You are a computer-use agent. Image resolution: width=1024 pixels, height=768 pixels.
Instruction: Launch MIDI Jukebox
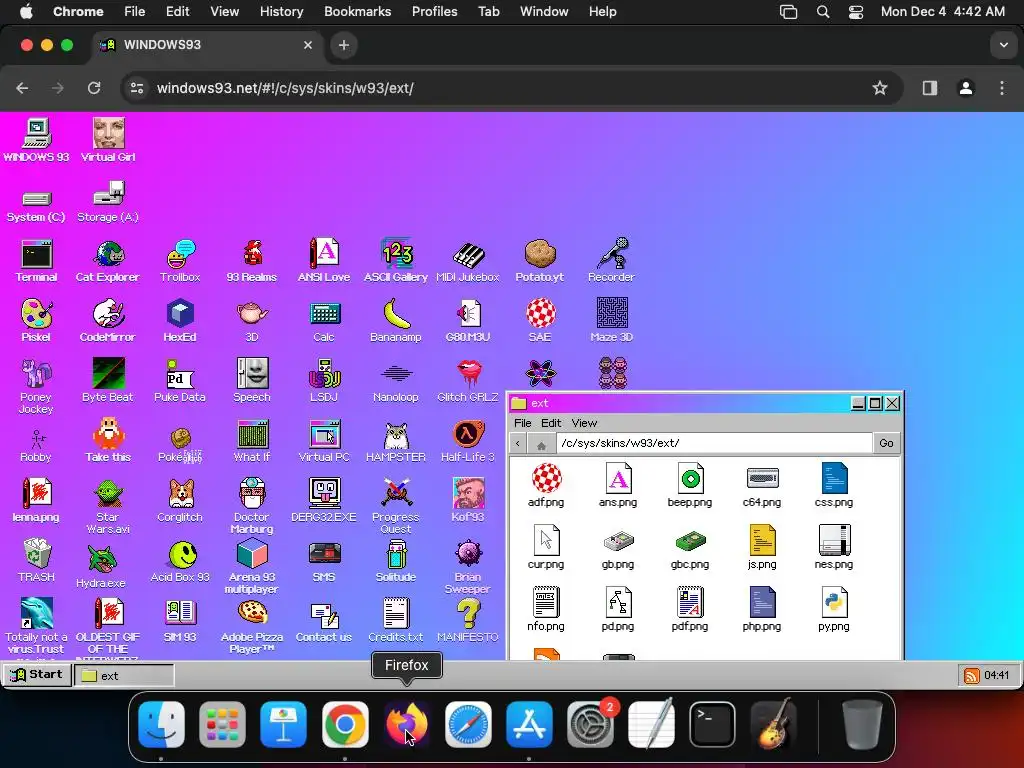coord(468,261)
